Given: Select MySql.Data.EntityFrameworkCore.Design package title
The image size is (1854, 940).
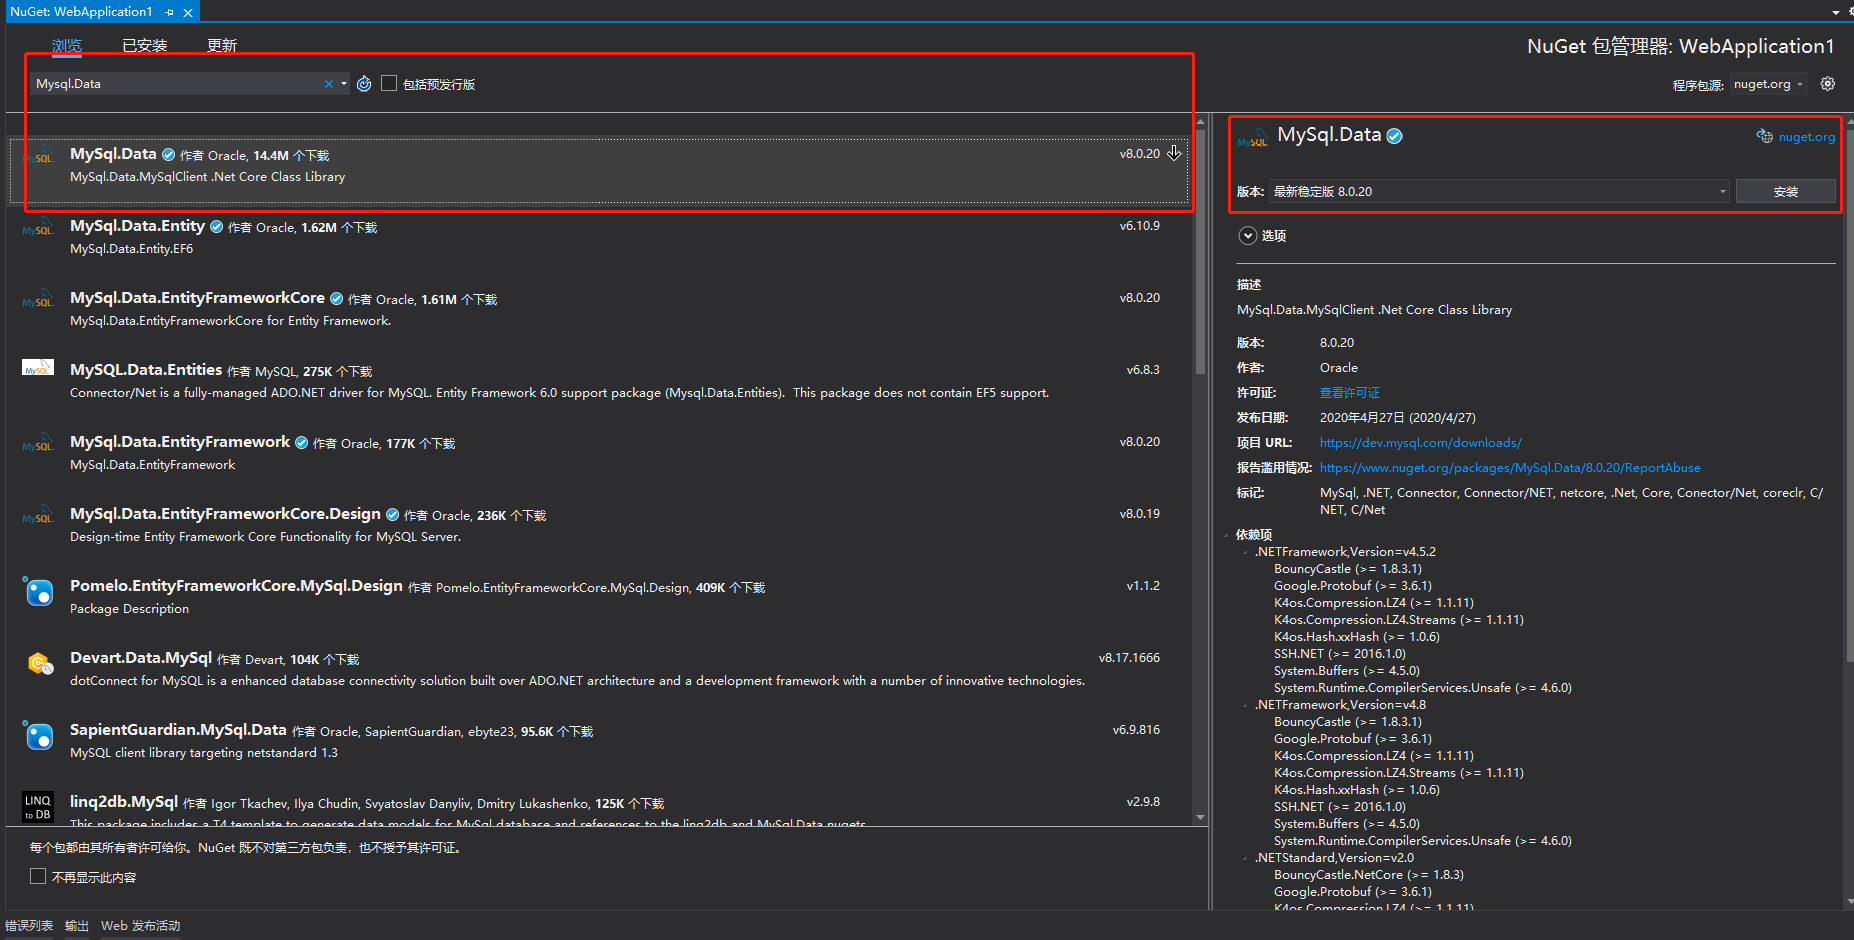Looking at the screenshot, I should [225, 514].
